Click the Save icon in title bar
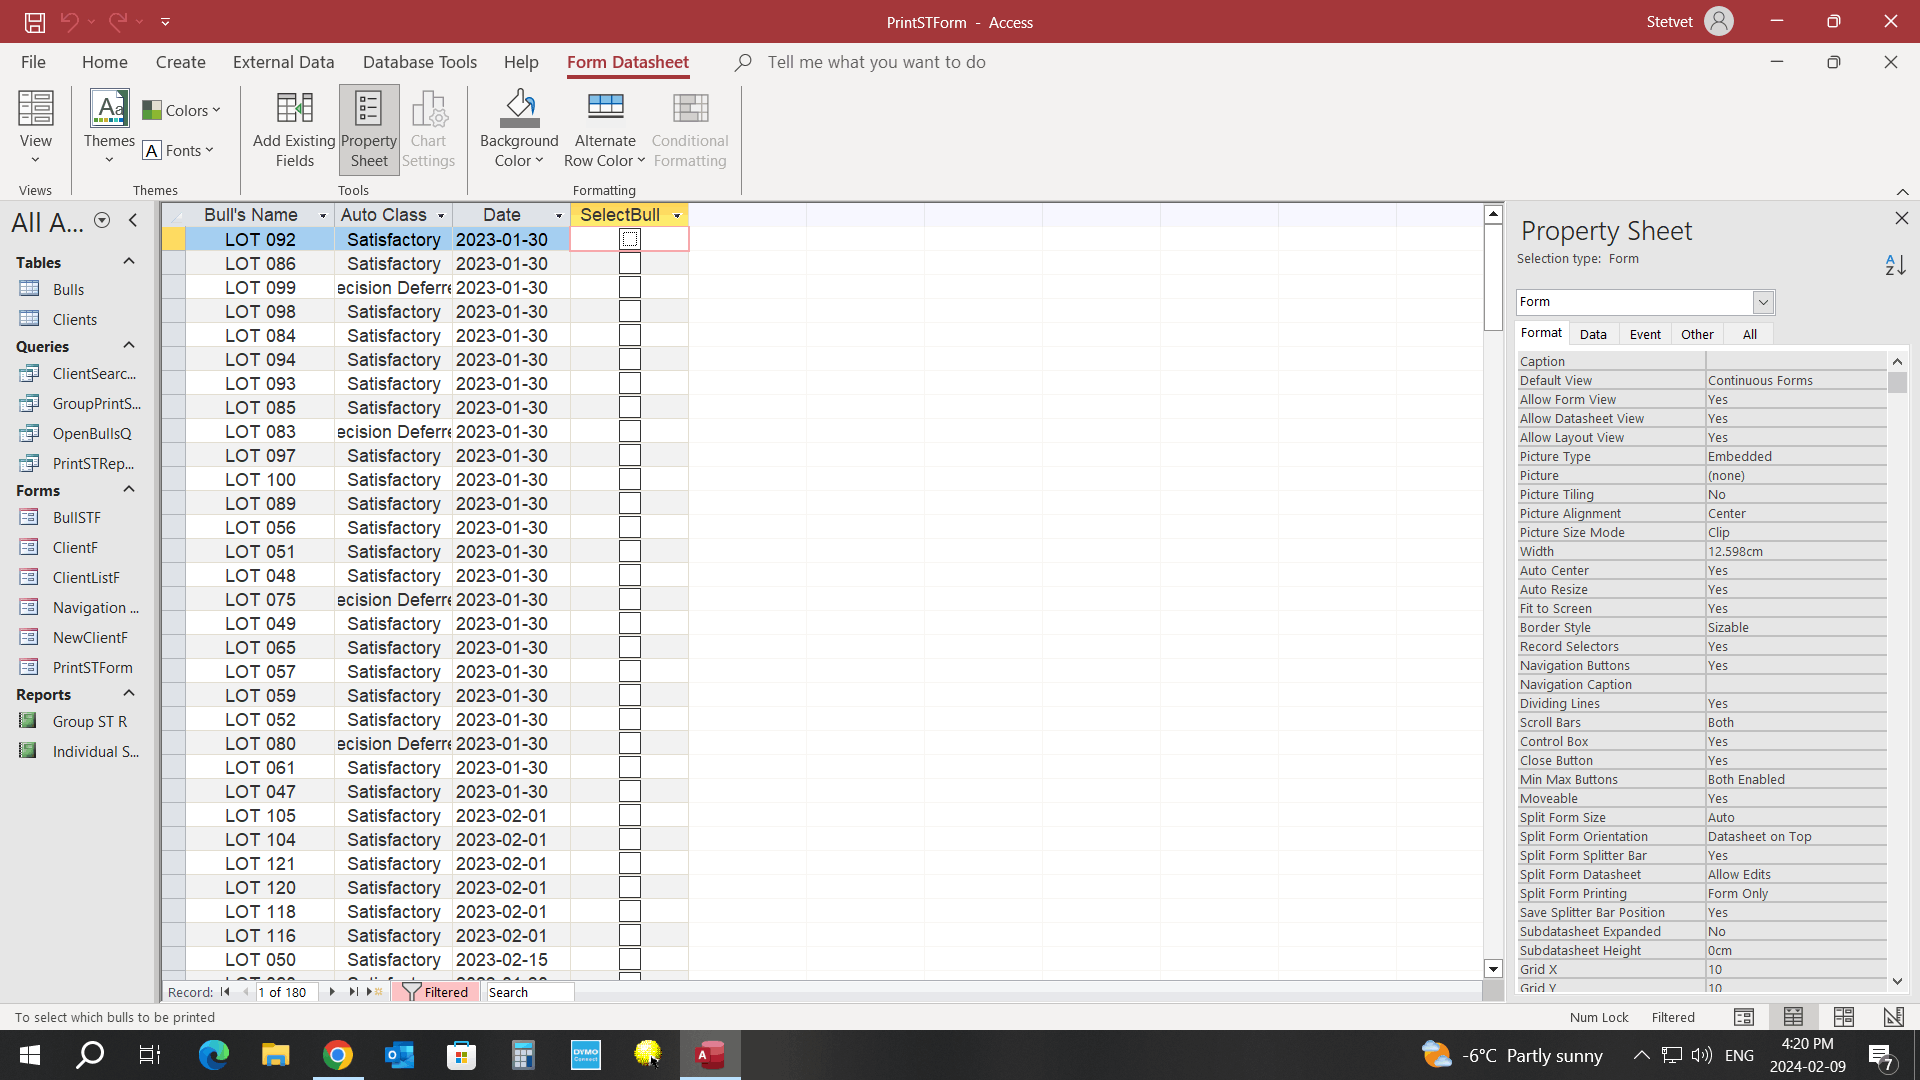Image resolution: width=1920 pixels, height=1080 pixels. pos(35,21)
